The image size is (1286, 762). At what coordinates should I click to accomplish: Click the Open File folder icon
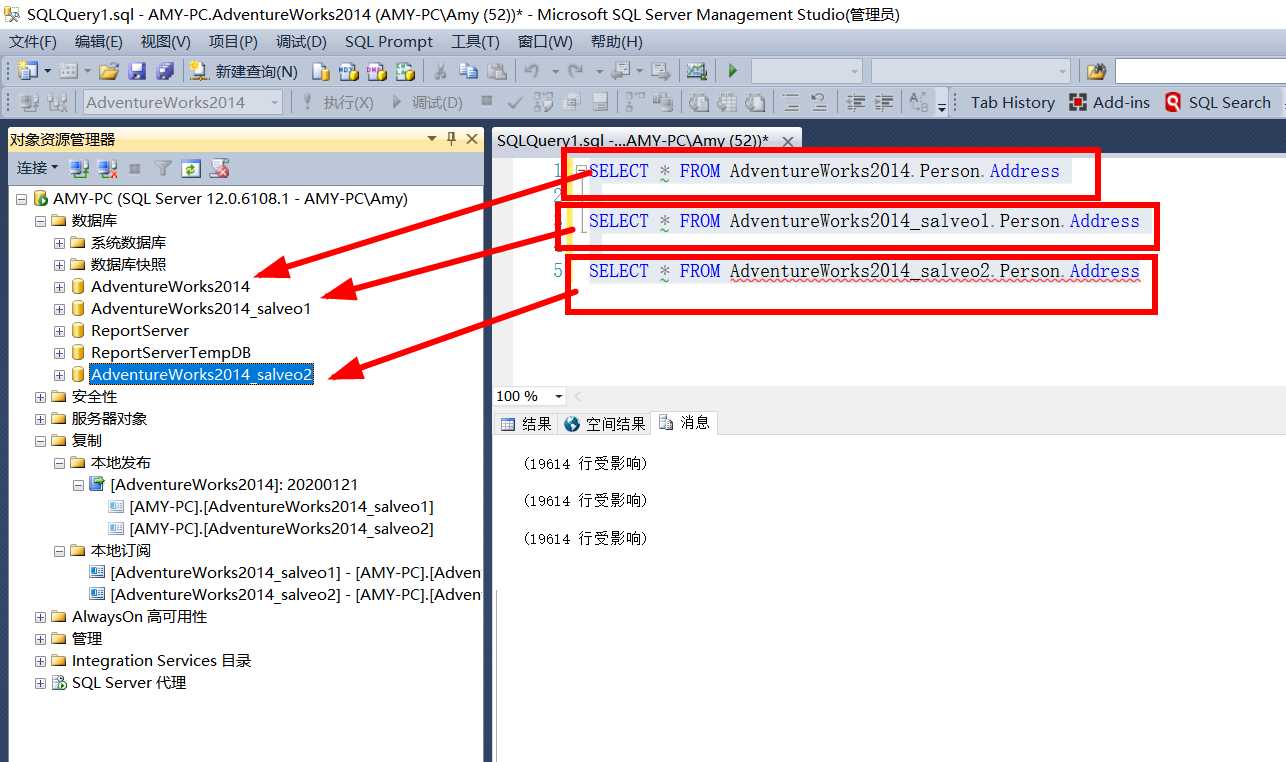point(109,71)
